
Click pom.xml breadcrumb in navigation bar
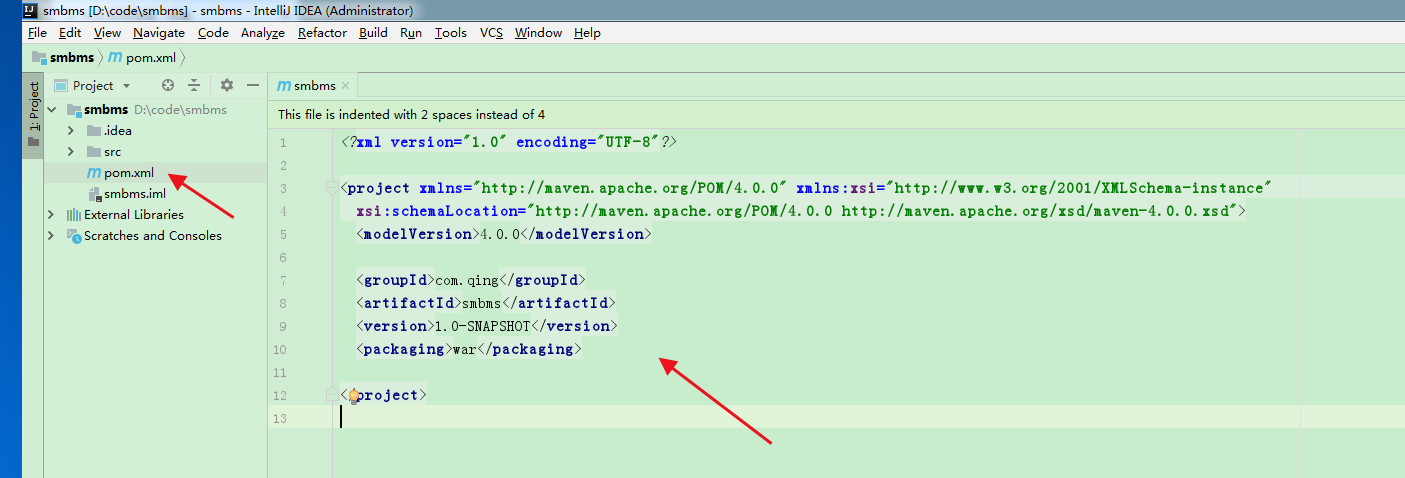tap(142, 58)
